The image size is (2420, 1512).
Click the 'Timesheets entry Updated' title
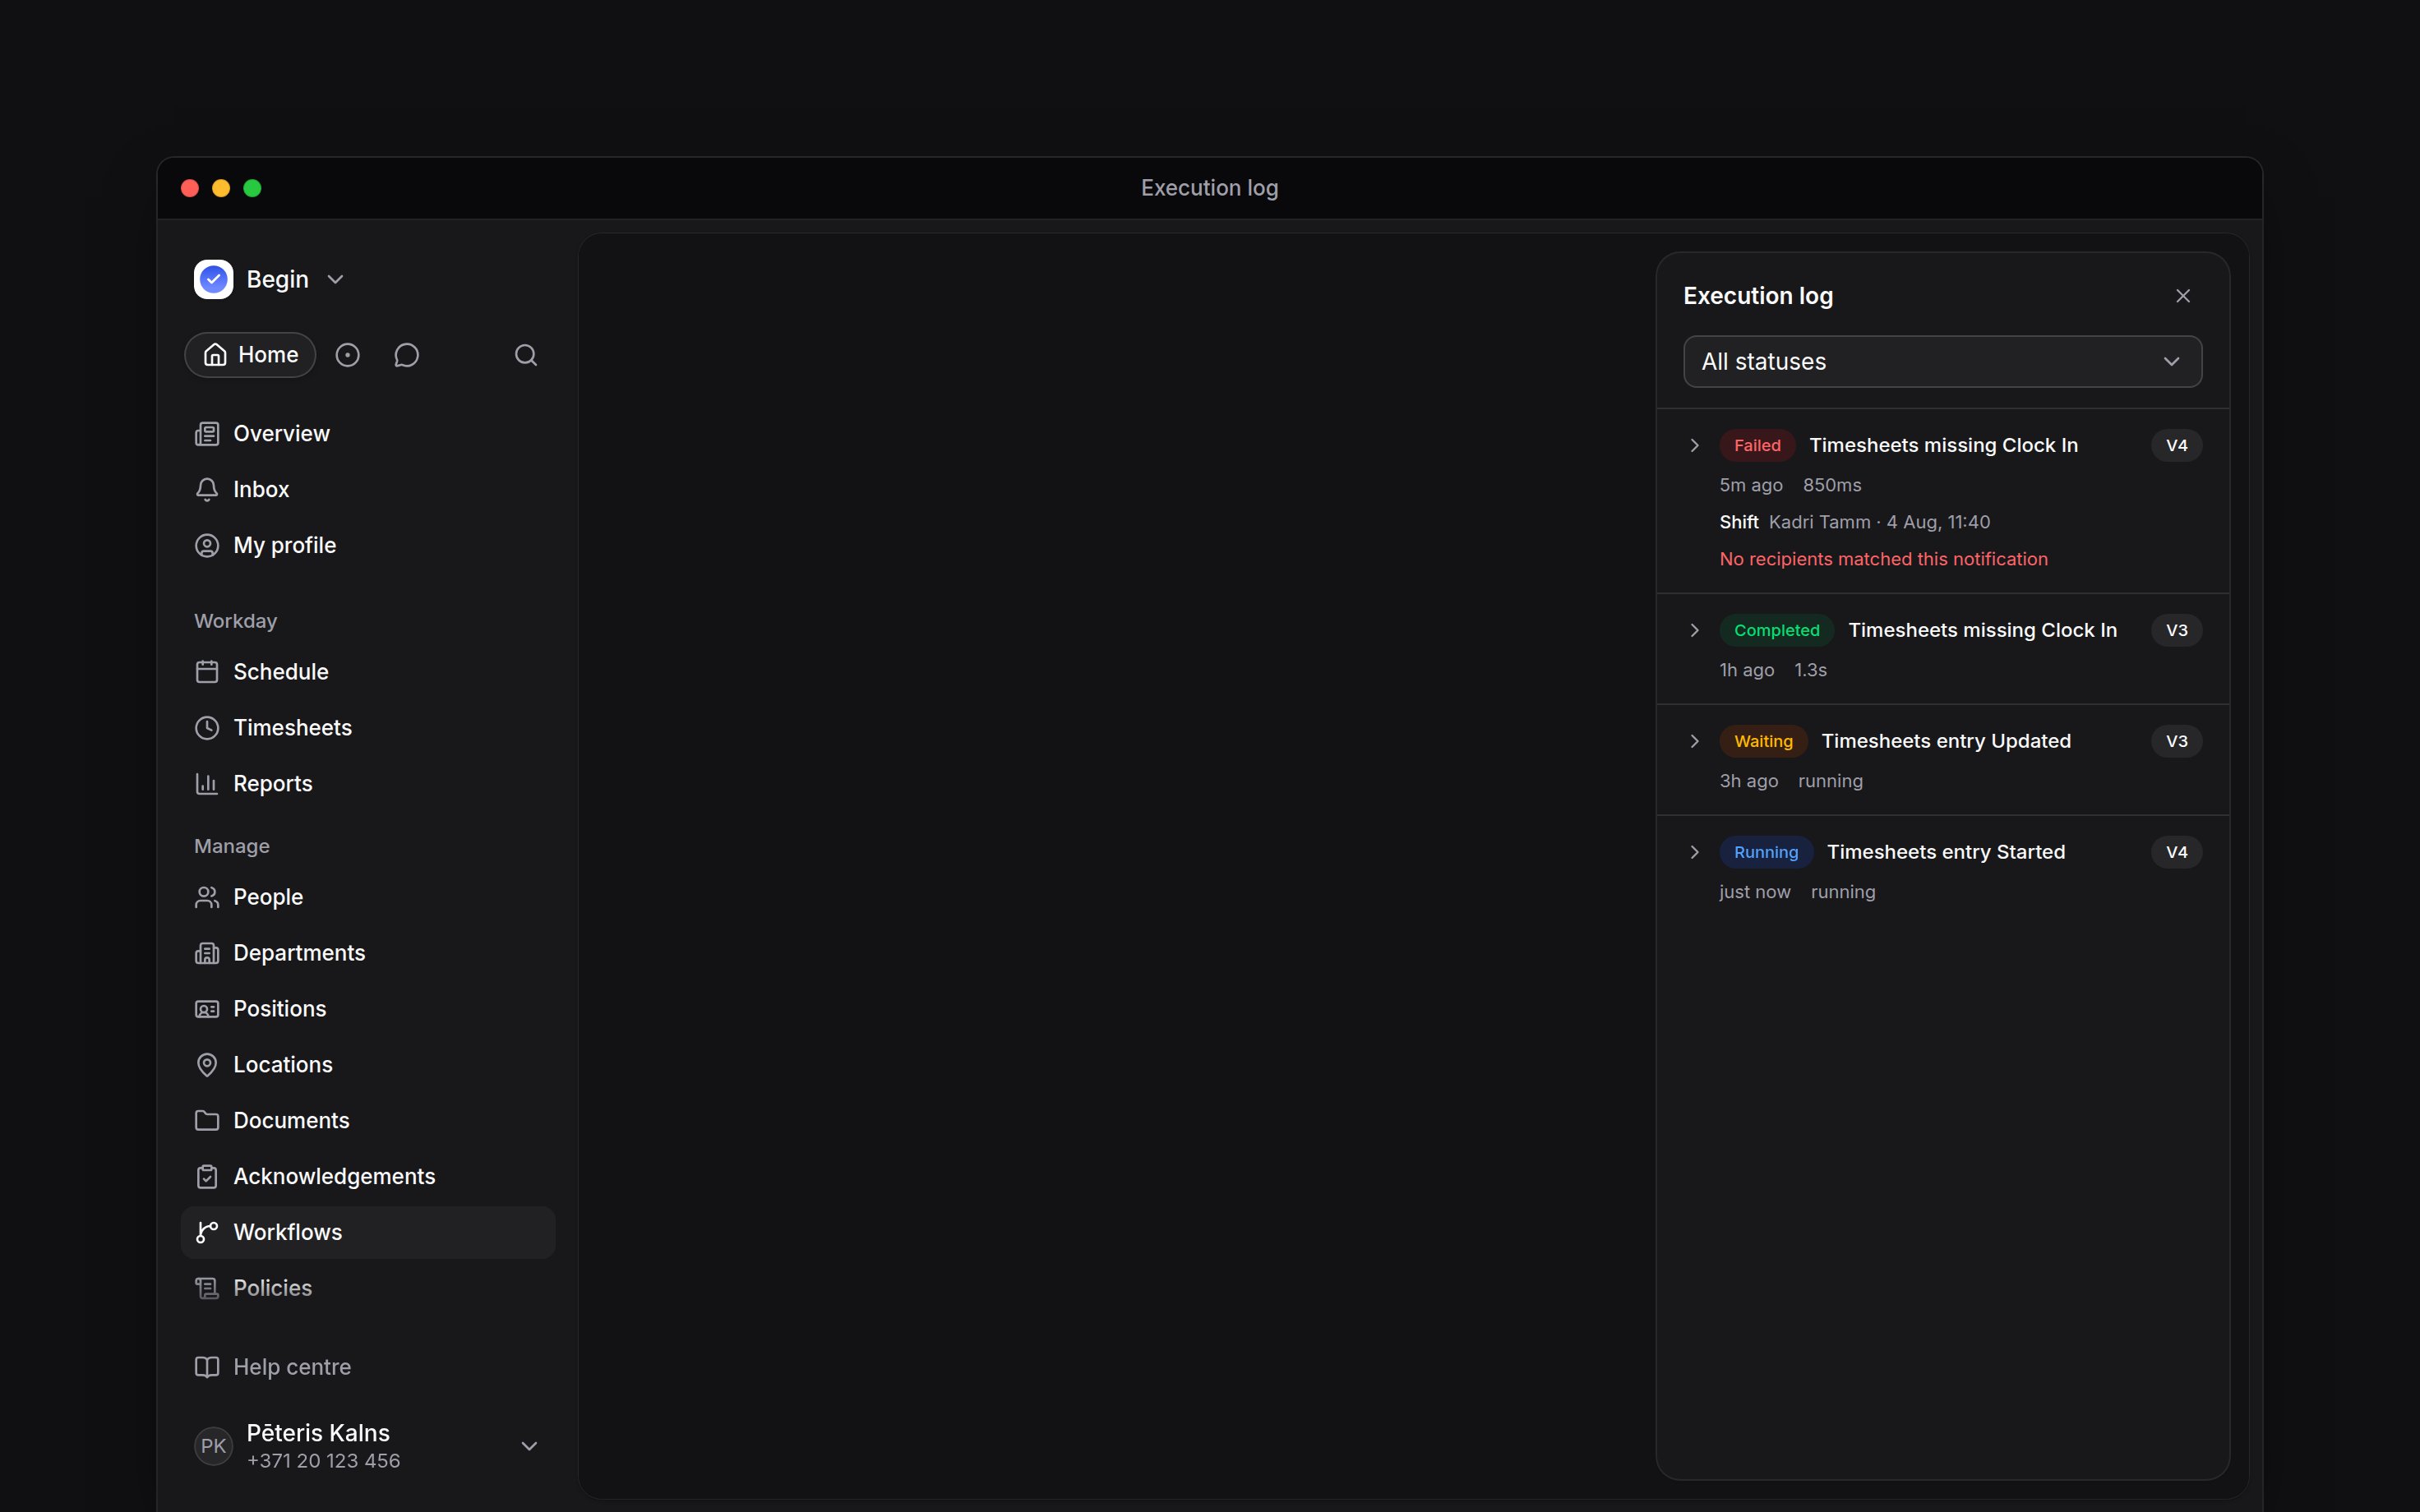1946,742
